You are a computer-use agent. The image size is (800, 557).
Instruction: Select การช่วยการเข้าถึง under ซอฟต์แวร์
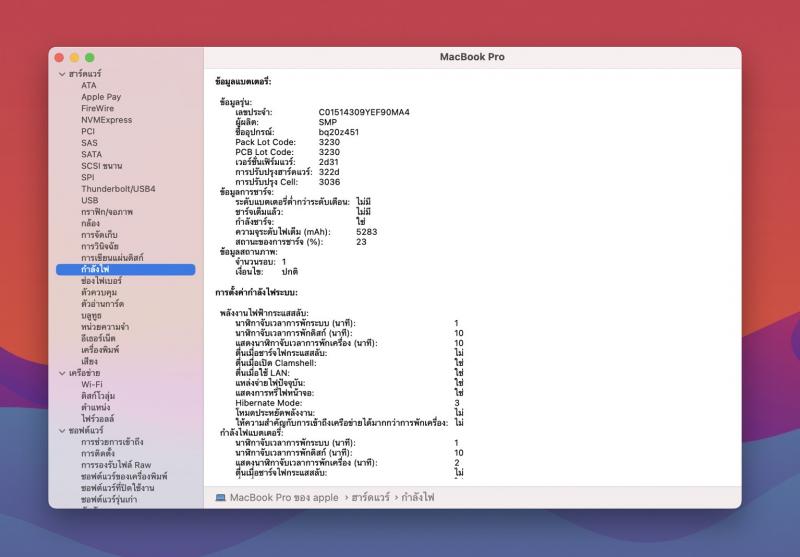pos(112,442)
